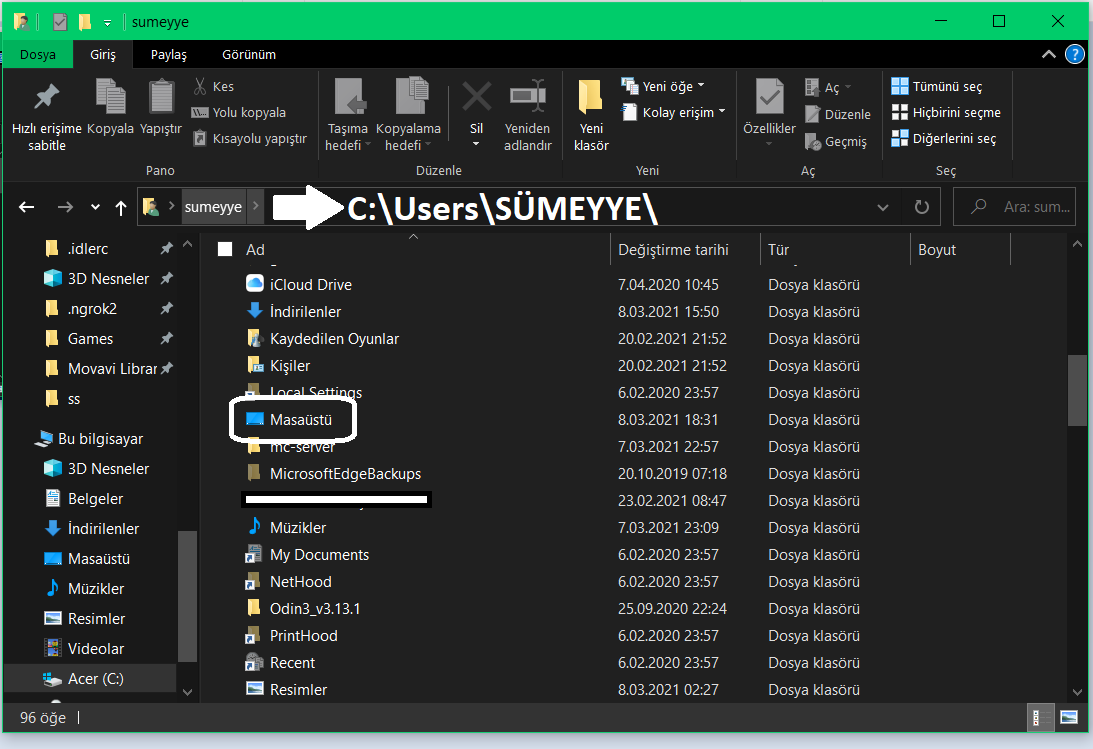This screenshot has width=1093, height=749.
Task: Open Özellikler (Properties)
Action: 769,110
